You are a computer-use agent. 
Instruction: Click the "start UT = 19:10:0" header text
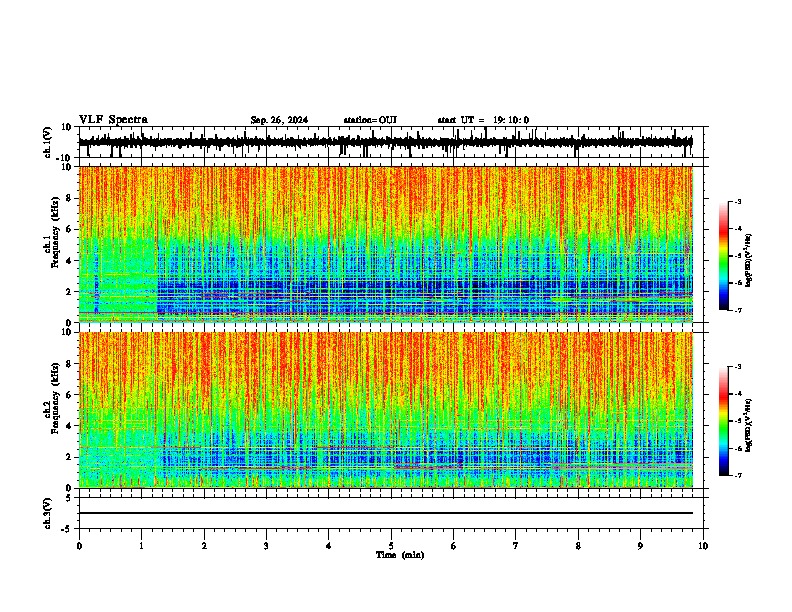[x=483, y=120]
